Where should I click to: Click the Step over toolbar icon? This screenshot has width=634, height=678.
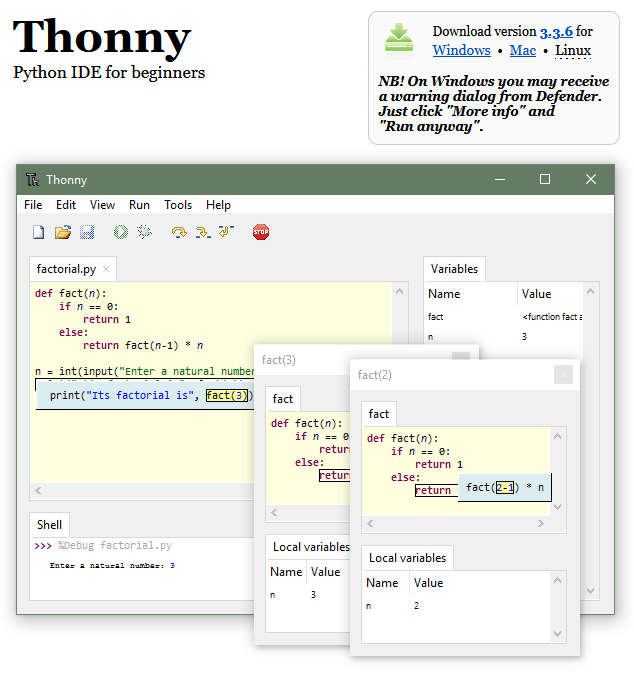pos(179,232)
